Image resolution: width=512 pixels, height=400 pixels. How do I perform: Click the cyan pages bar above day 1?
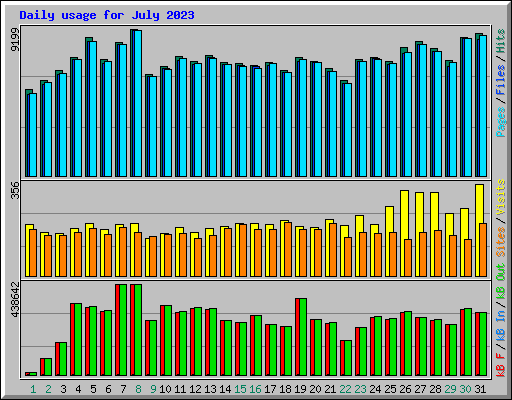33,135
